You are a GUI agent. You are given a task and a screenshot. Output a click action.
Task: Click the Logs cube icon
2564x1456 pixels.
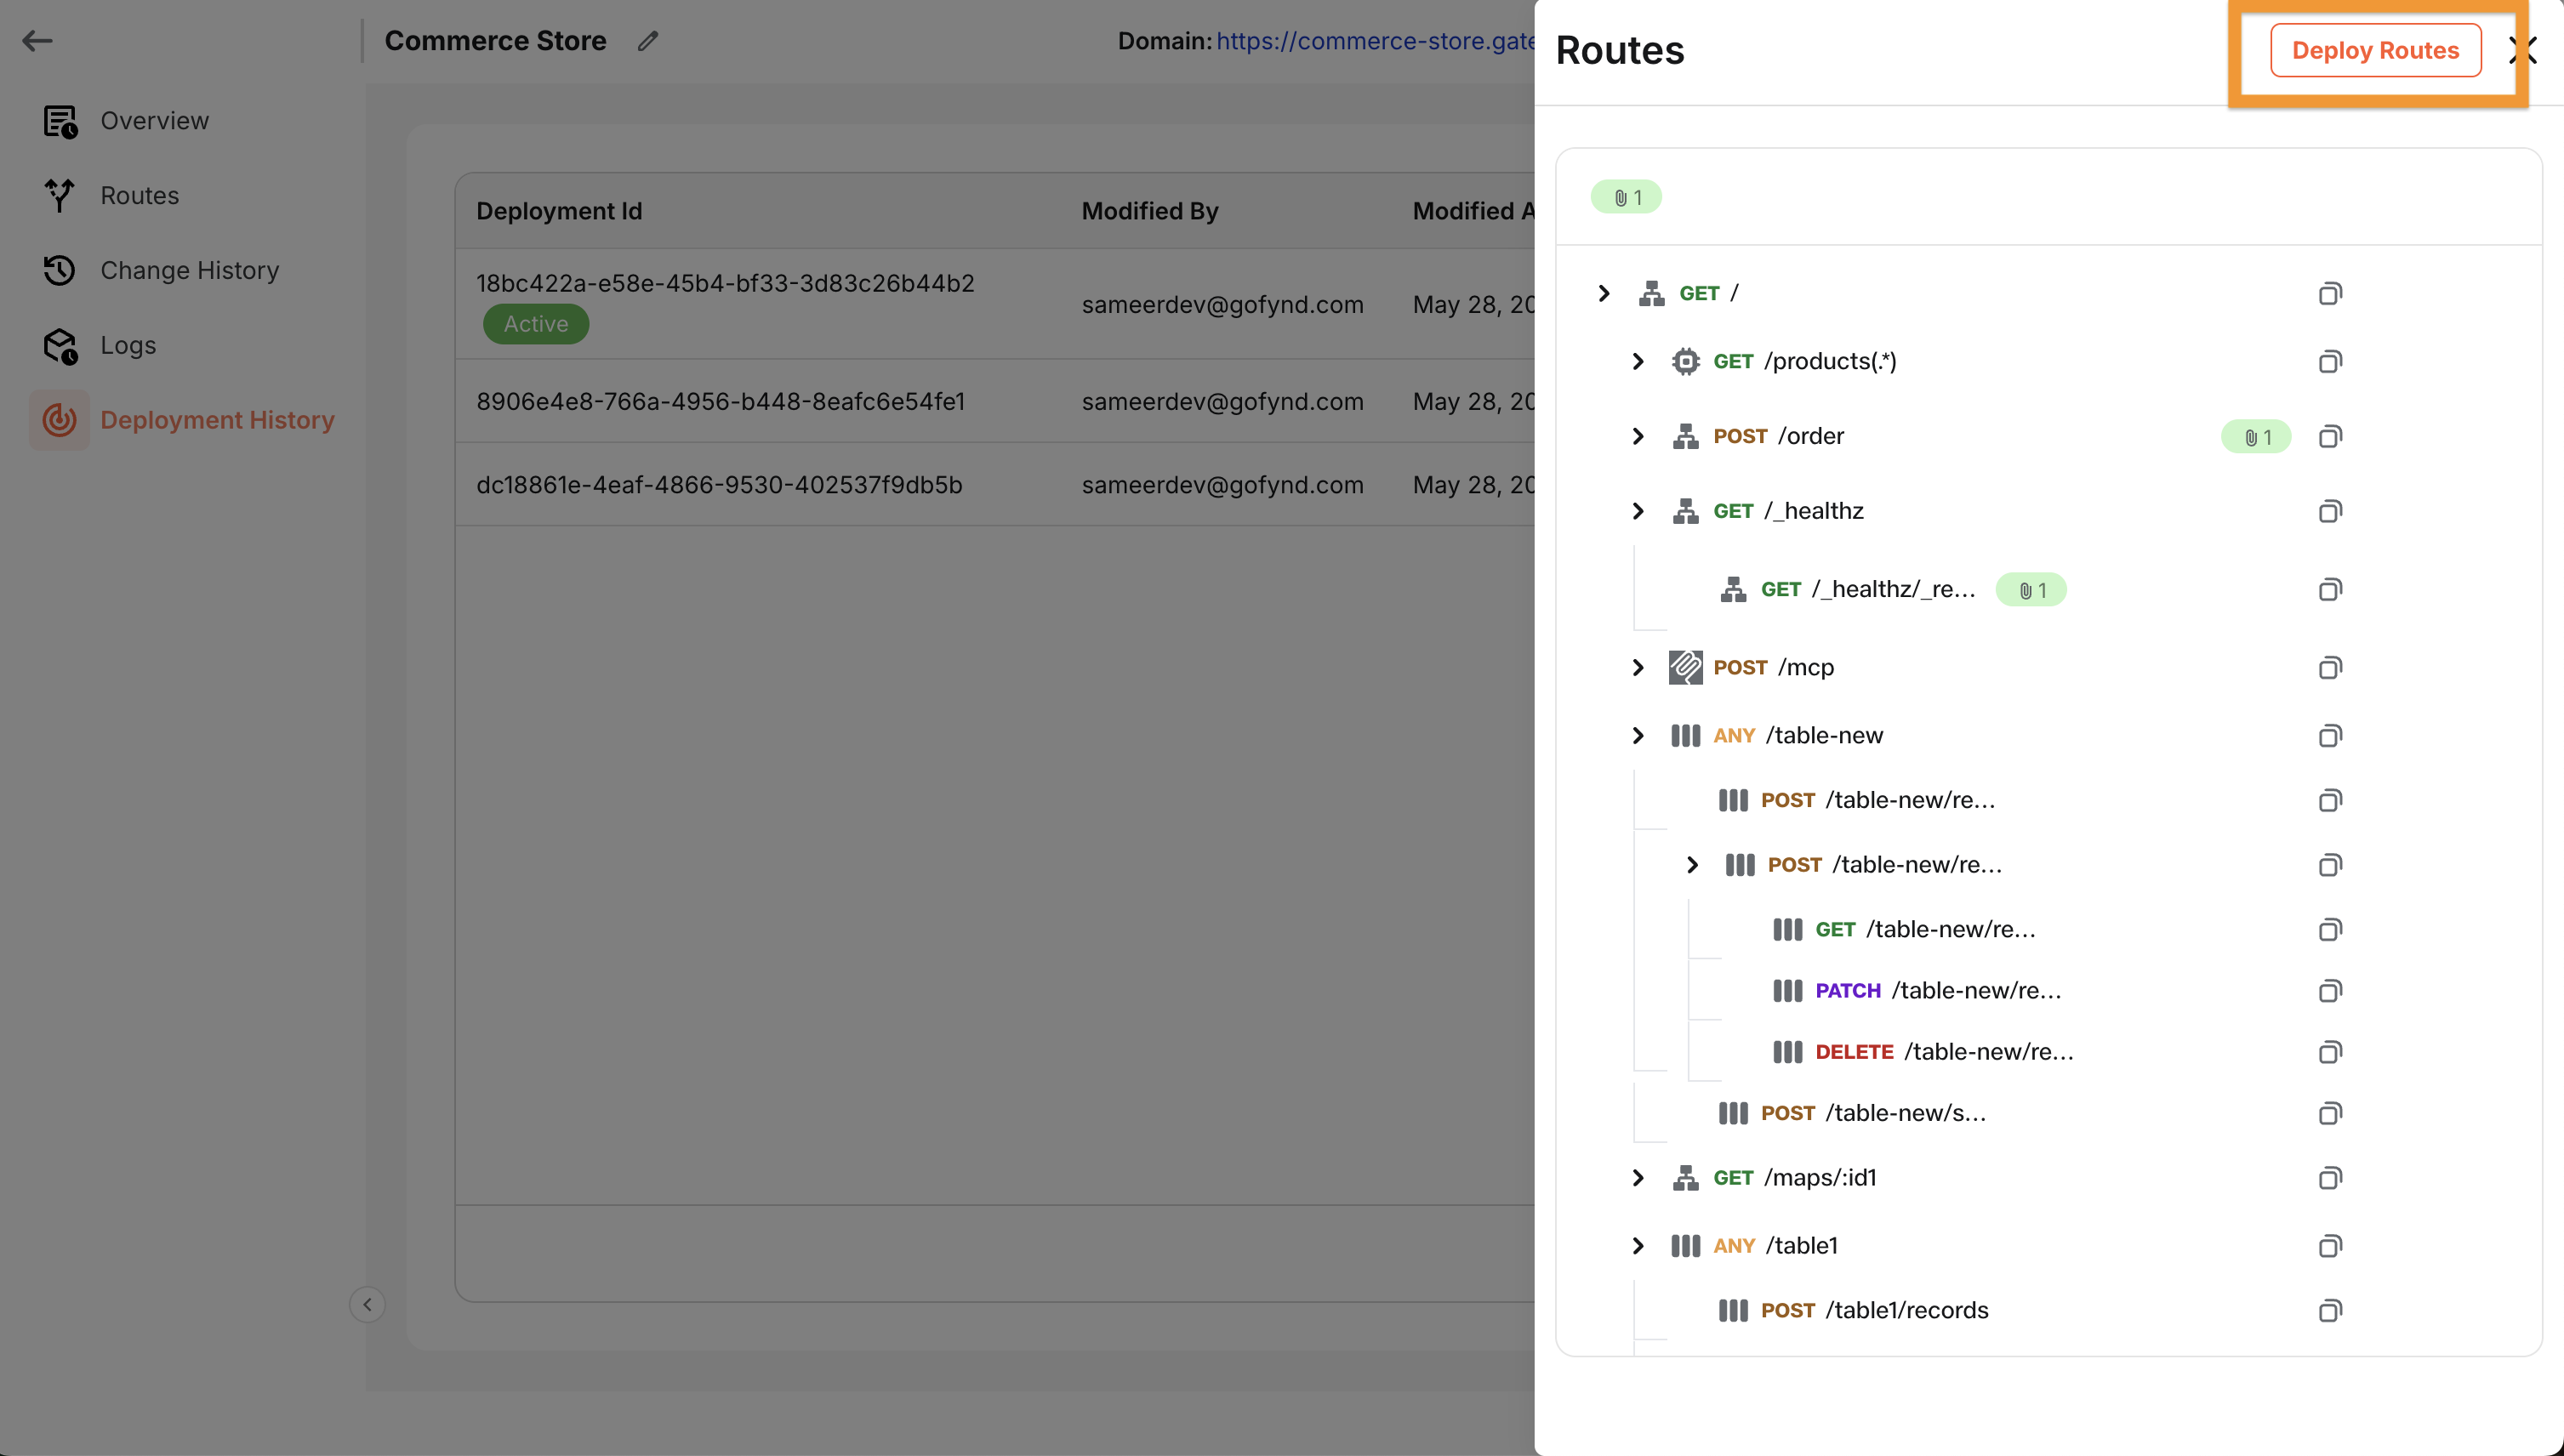[x=60, y=345]
